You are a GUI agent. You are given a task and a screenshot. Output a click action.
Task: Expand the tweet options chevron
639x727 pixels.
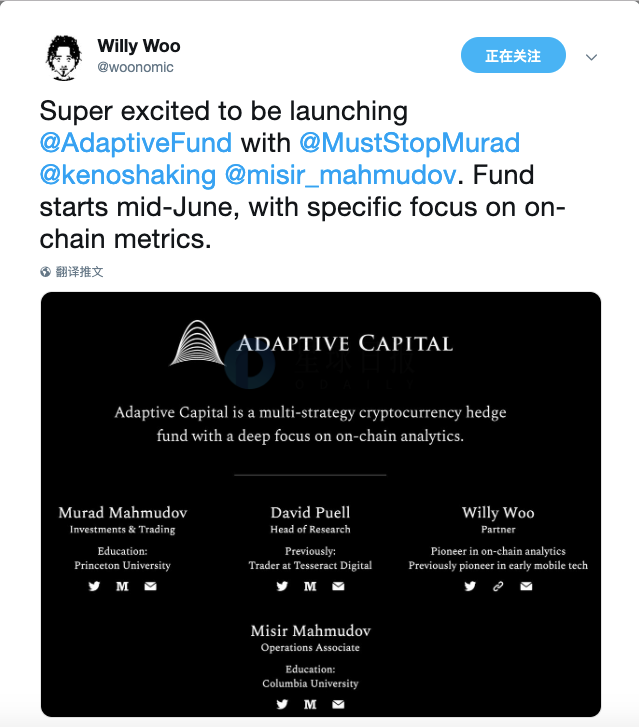click(591, 57)
